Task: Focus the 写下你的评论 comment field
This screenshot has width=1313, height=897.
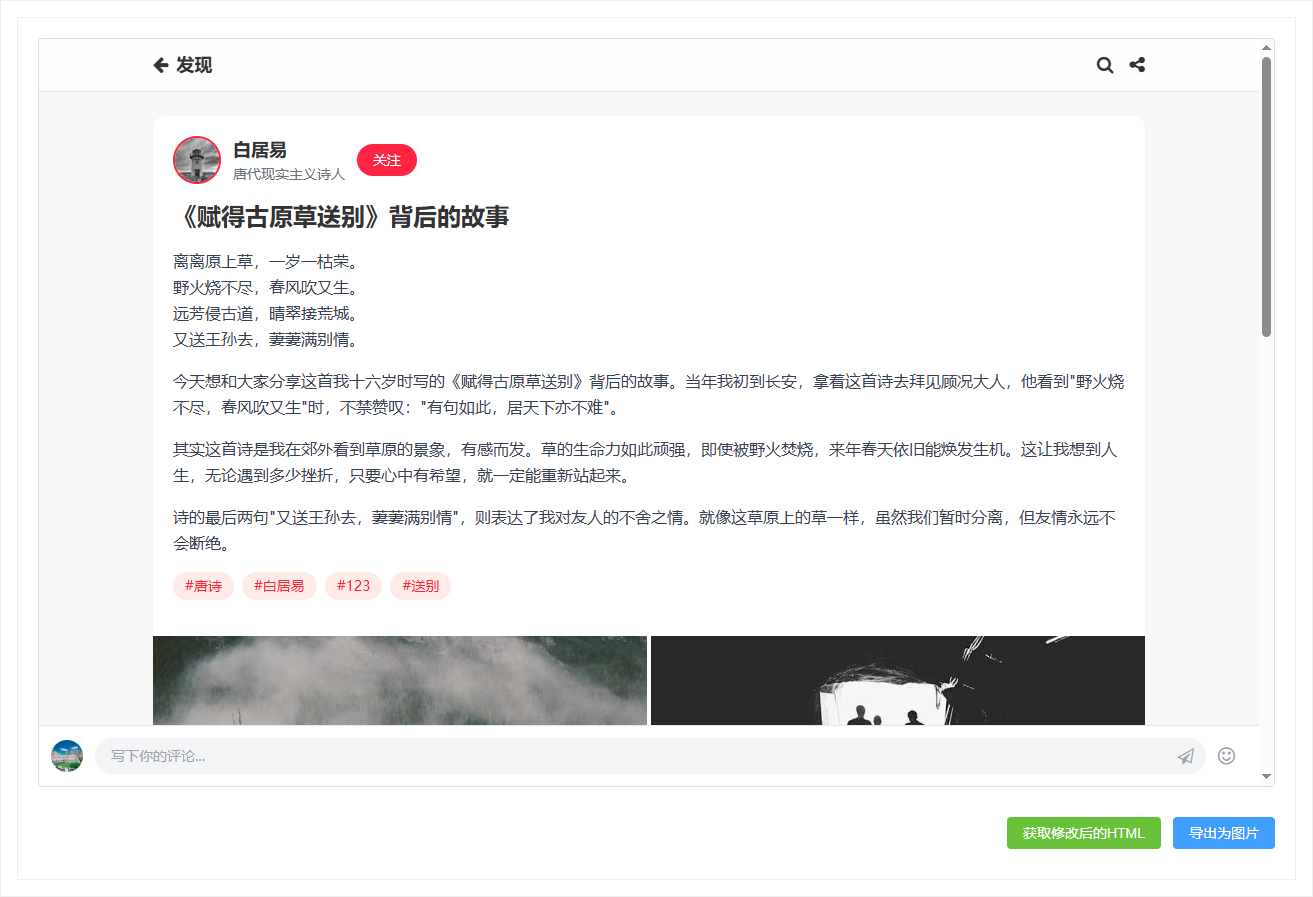Action: coord(650,756)
